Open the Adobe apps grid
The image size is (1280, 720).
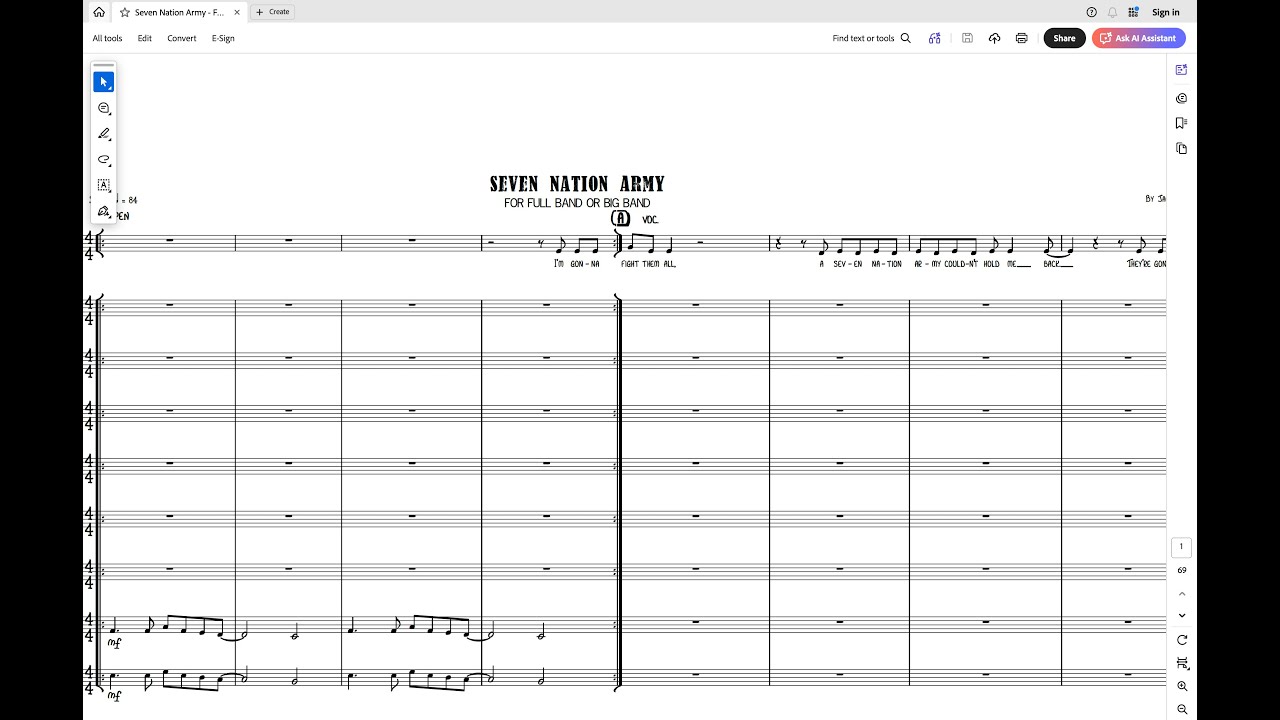pyautogui.click(x=1133, y=12)
